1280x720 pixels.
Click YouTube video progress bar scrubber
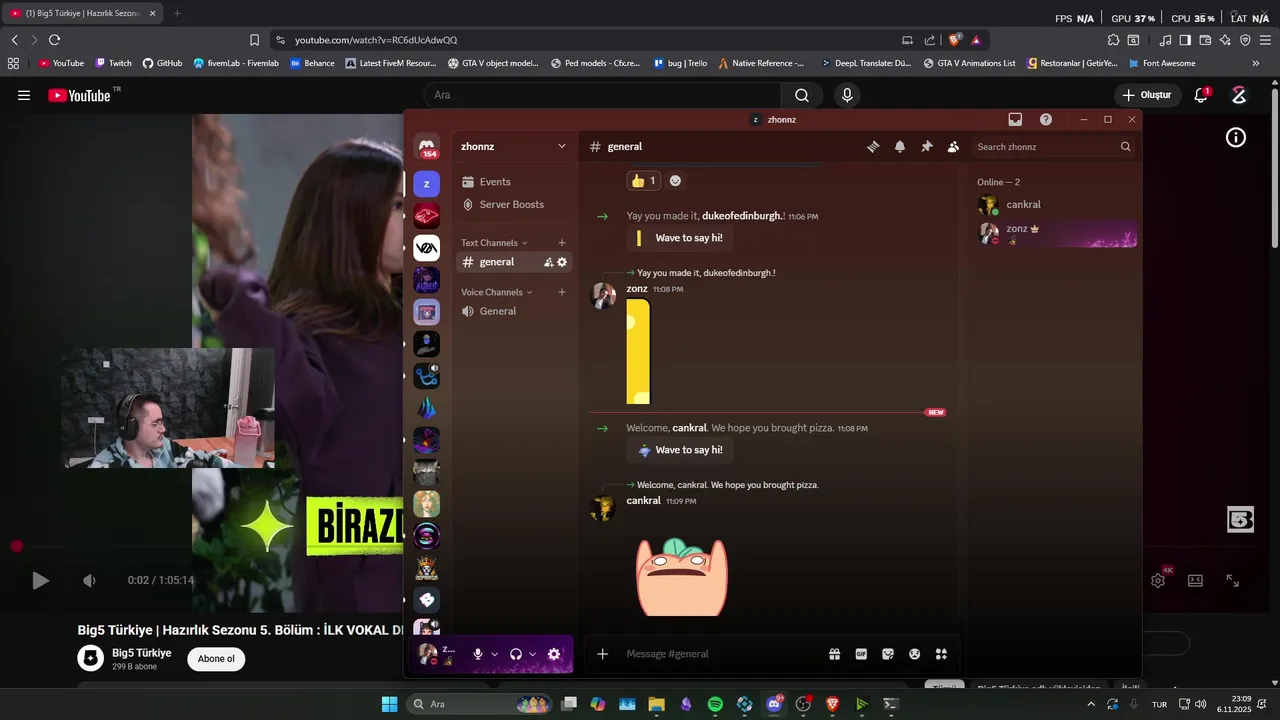point(16,546)
